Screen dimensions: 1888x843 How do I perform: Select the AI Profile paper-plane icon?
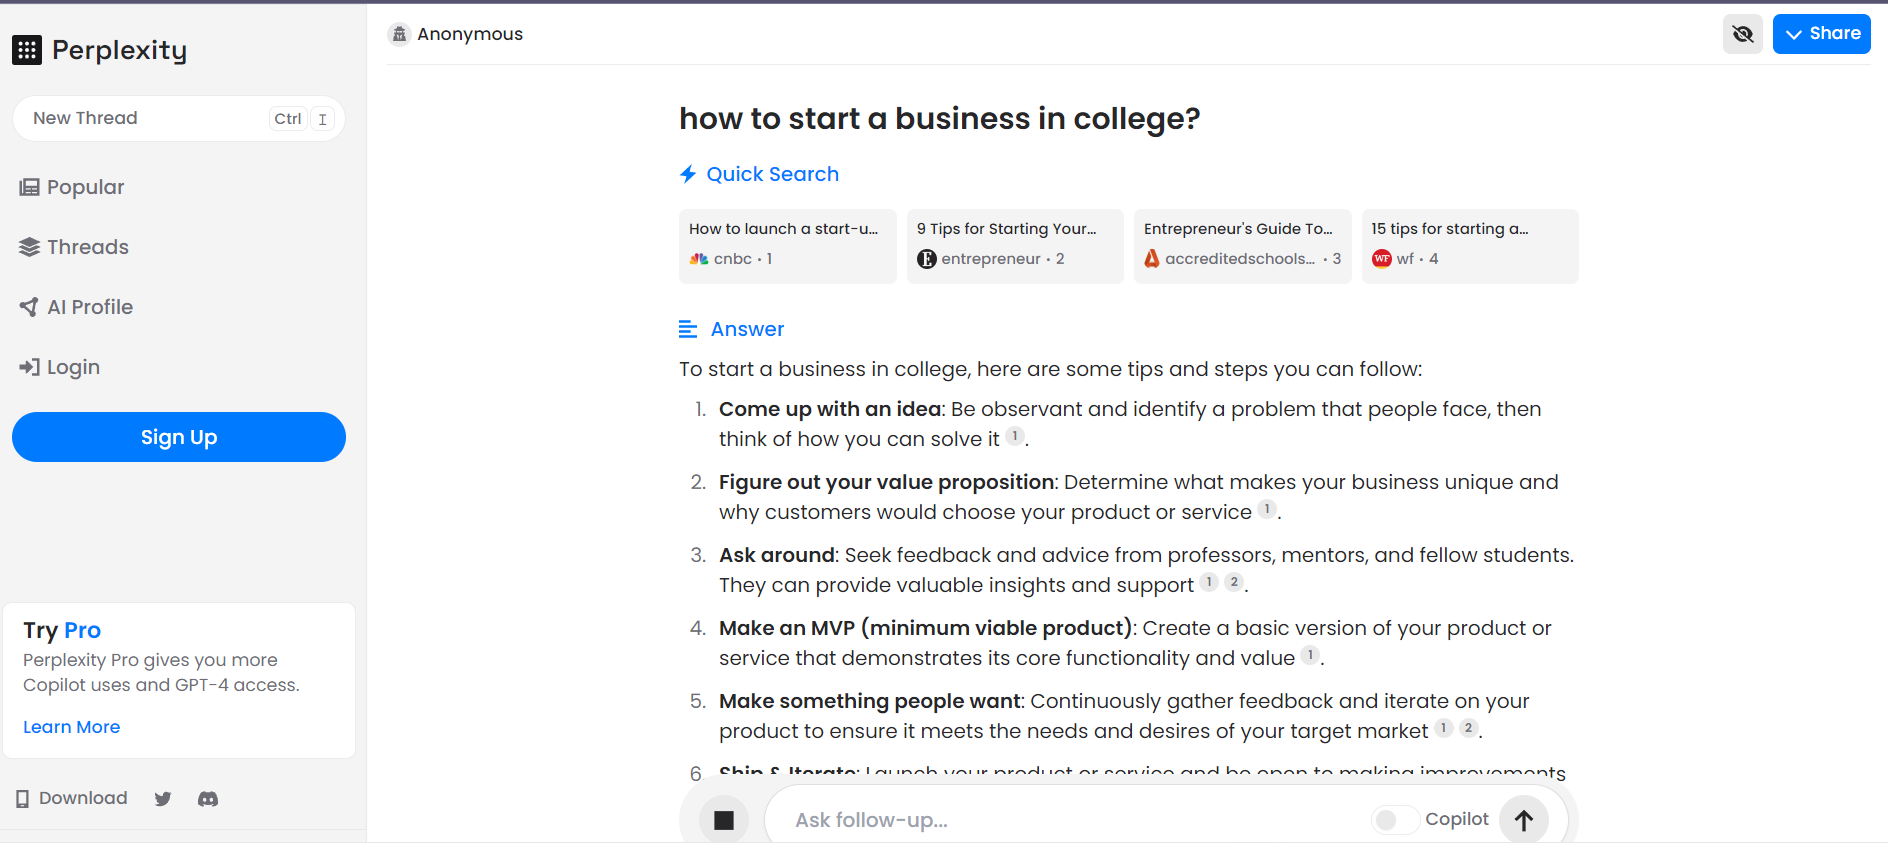28,306
